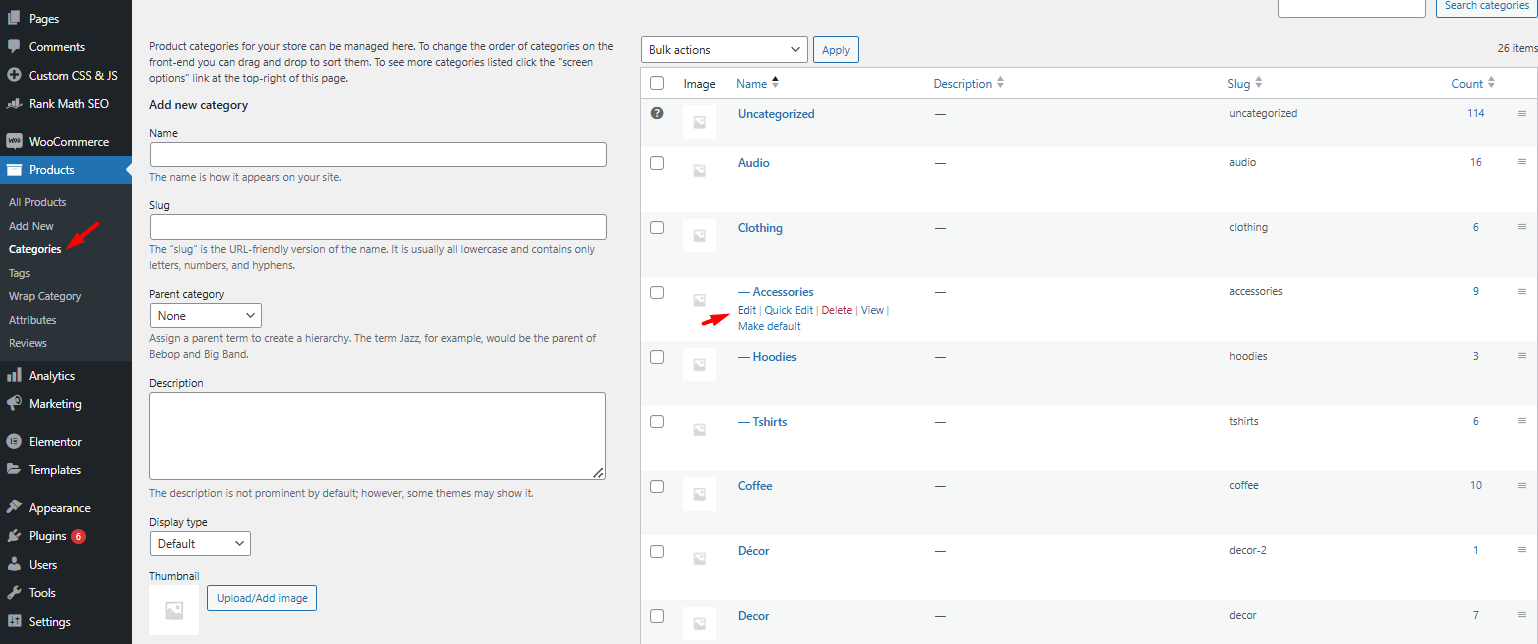This screenshot has height=644, width=1538.
Task: Click the Rank Math SEO icon
Action: coord(14,104)
